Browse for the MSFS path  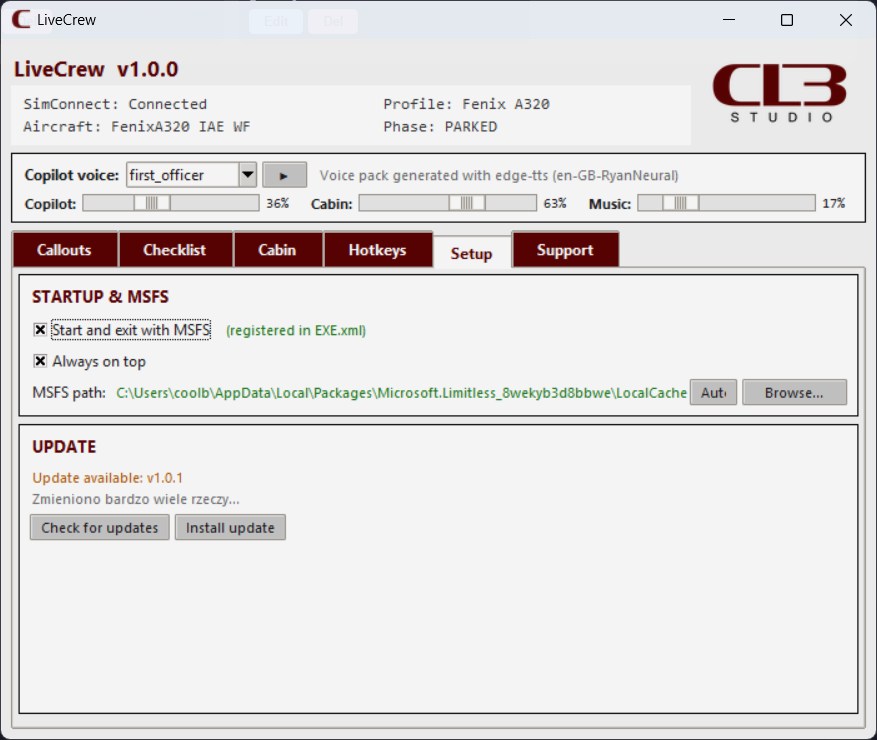[x=794, y=391]
